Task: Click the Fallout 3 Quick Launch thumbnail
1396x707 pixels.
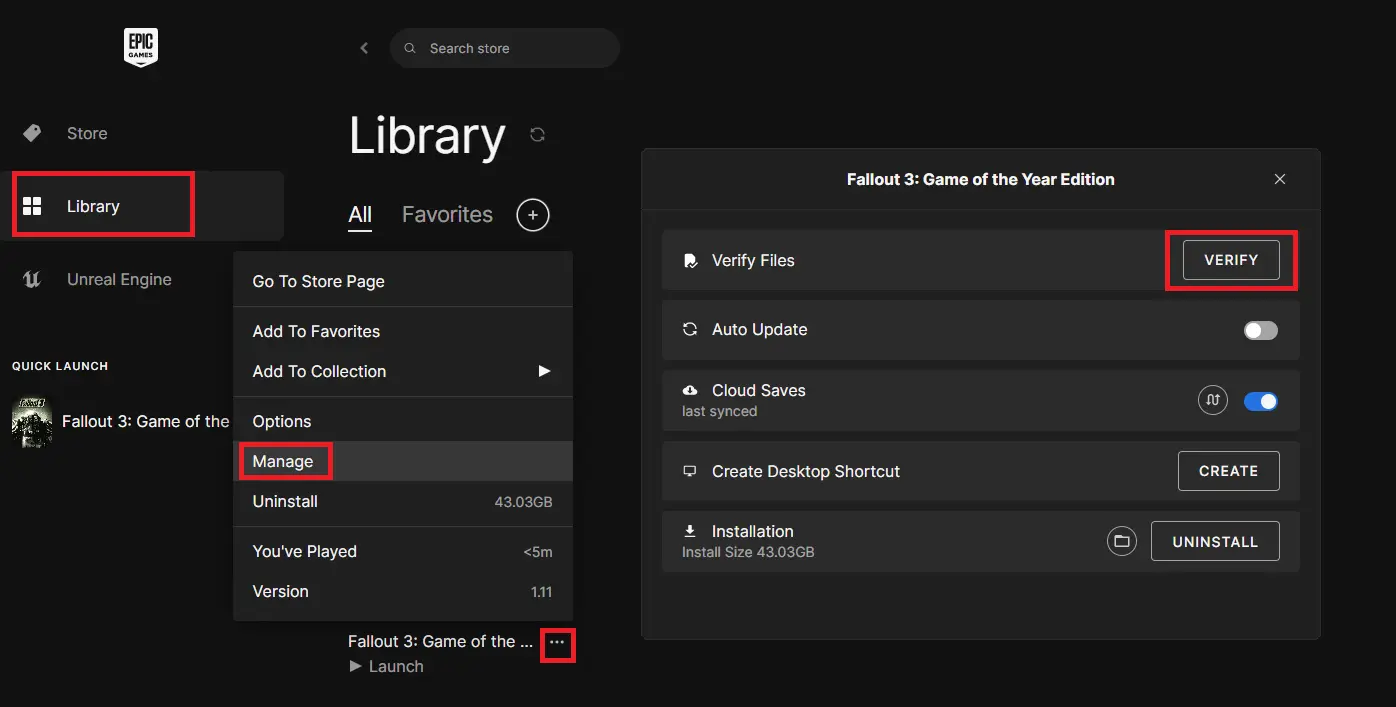Action: [x=32, y=422]
